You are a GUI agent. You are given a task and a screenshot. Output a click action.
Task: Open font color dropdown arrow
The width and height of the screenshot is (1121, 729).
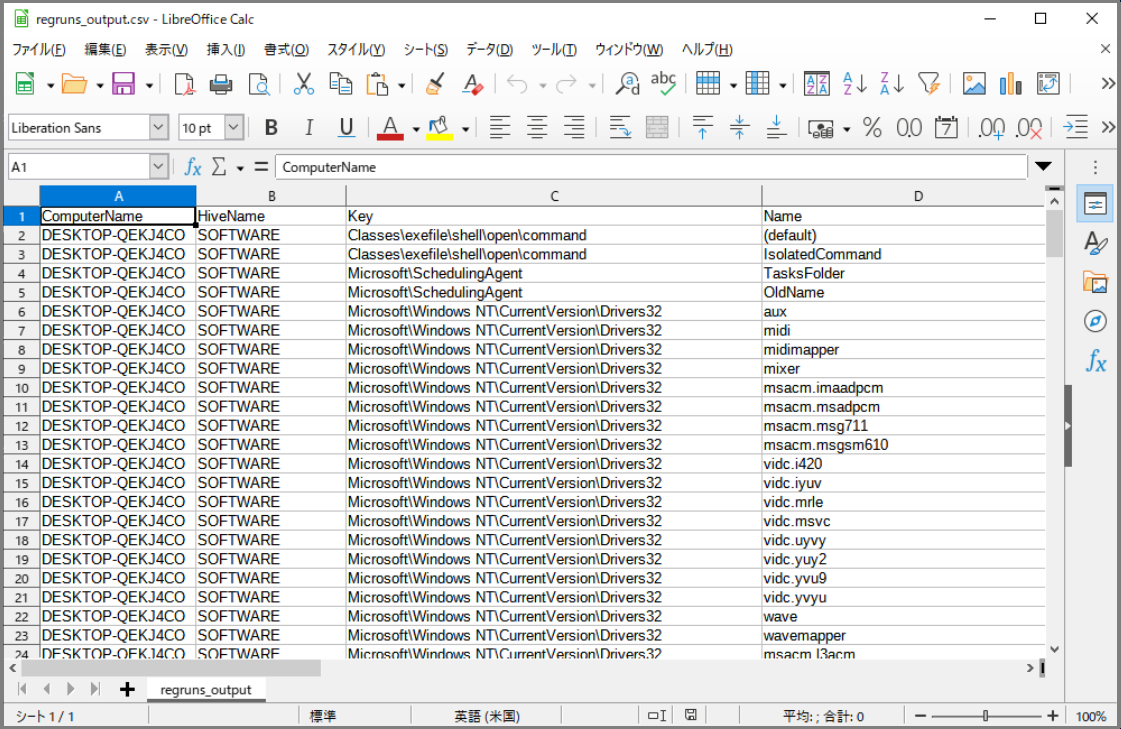(415, 129)
